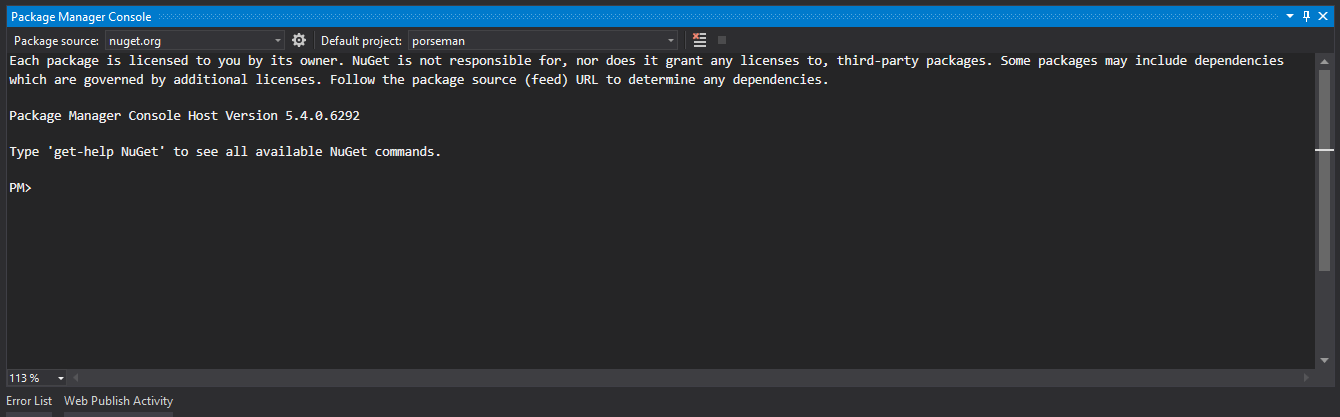Screen dimensions: 1340x417
Task: Click the horizontal scrollbar left arrow
Action: click(x=75, y=378)
